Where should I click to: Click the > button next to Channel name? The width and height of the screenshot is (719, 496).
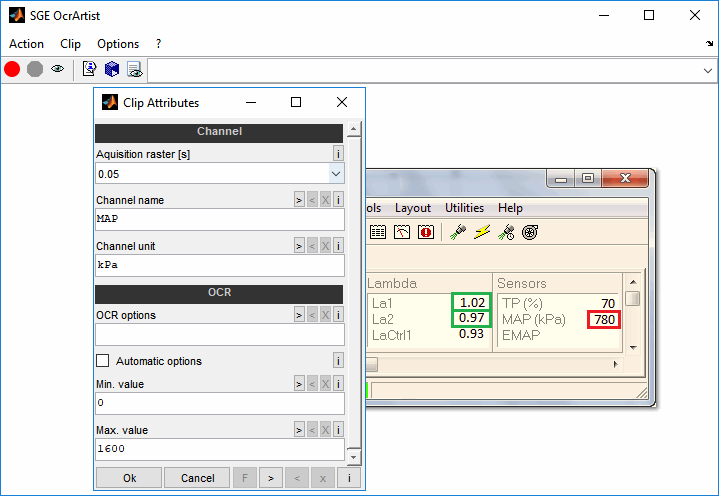pyautogui.click(x=299, y=200)
